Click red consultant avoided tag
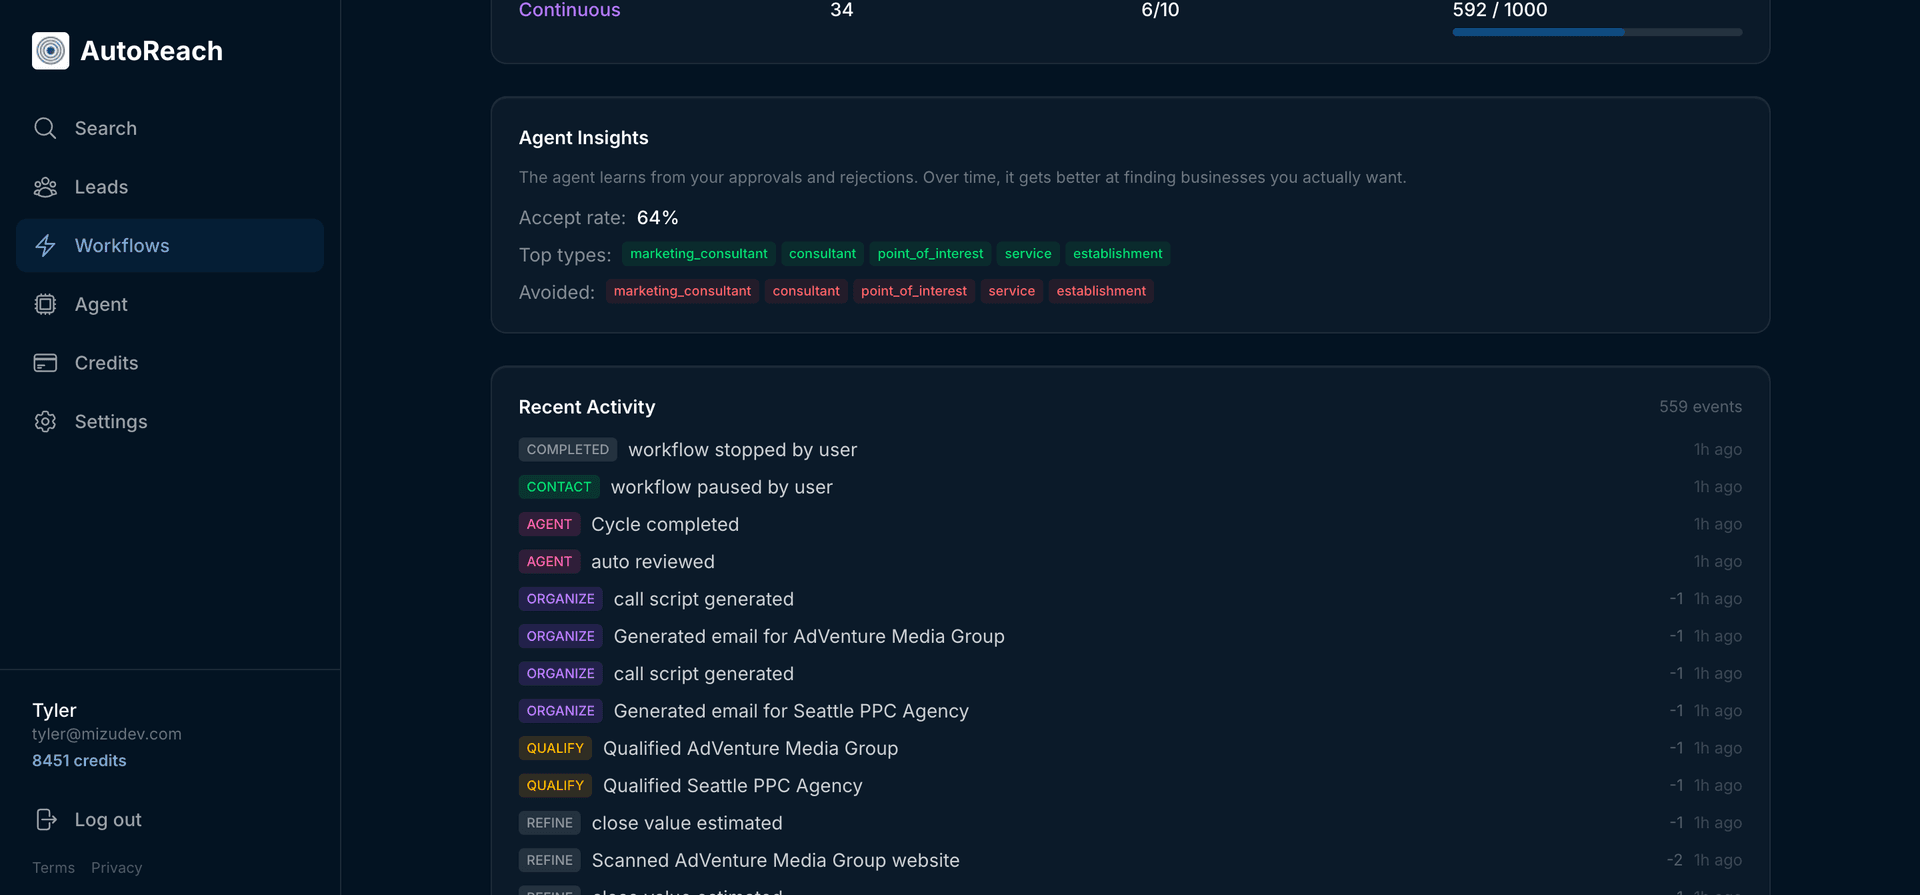The width and height of the screenshot is (1920, 895). [806, 291]
